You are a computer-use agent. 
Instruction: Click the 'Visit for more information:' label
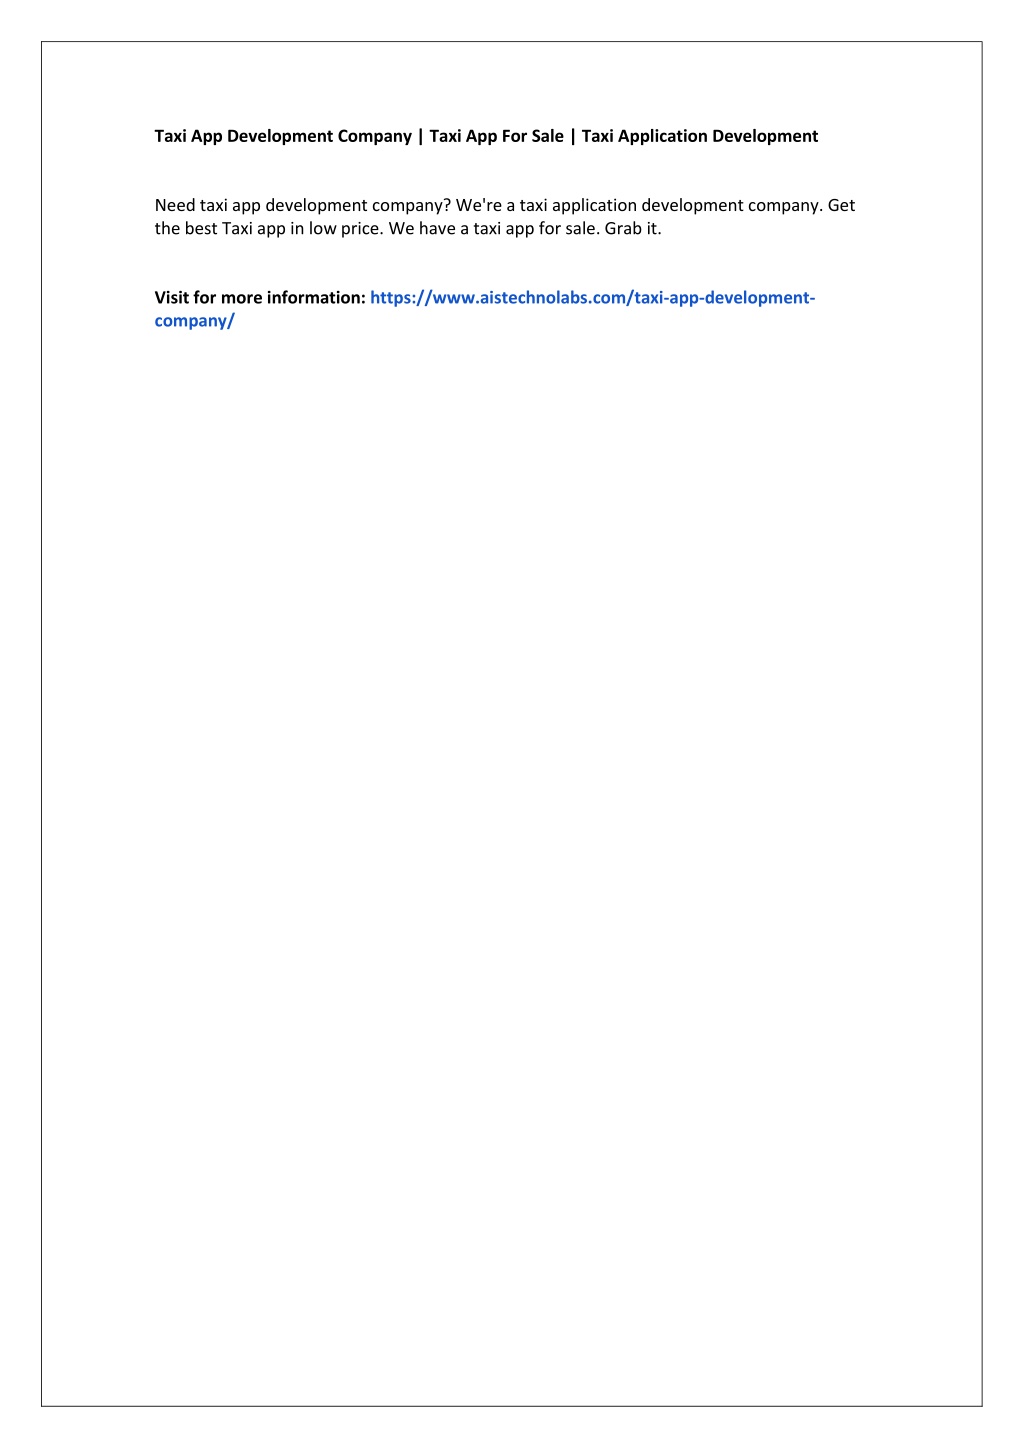[260, 298]
